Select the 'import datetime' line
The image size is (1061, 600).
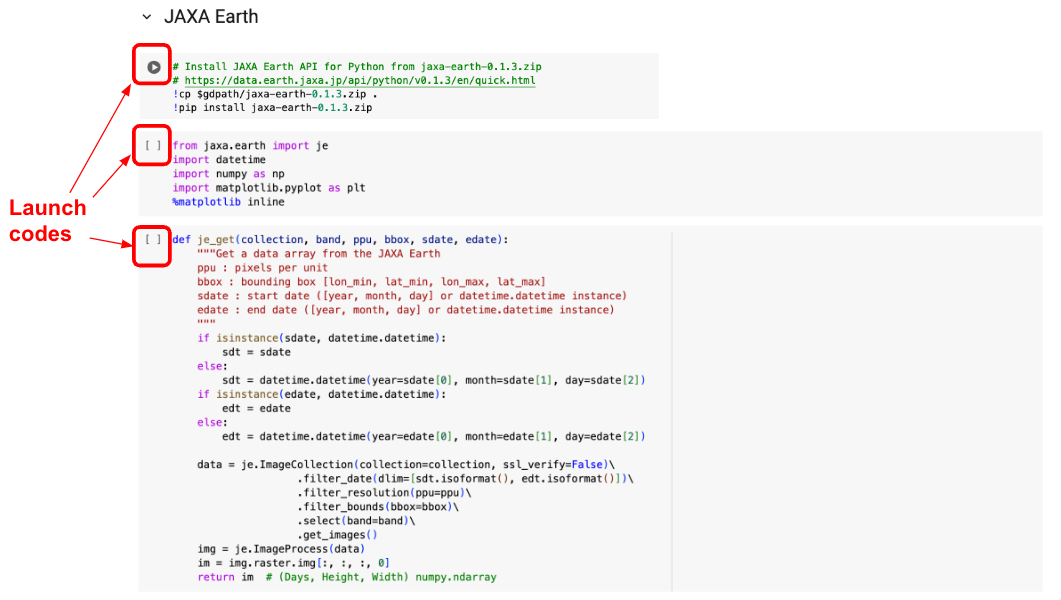click(x=219, y=160)
